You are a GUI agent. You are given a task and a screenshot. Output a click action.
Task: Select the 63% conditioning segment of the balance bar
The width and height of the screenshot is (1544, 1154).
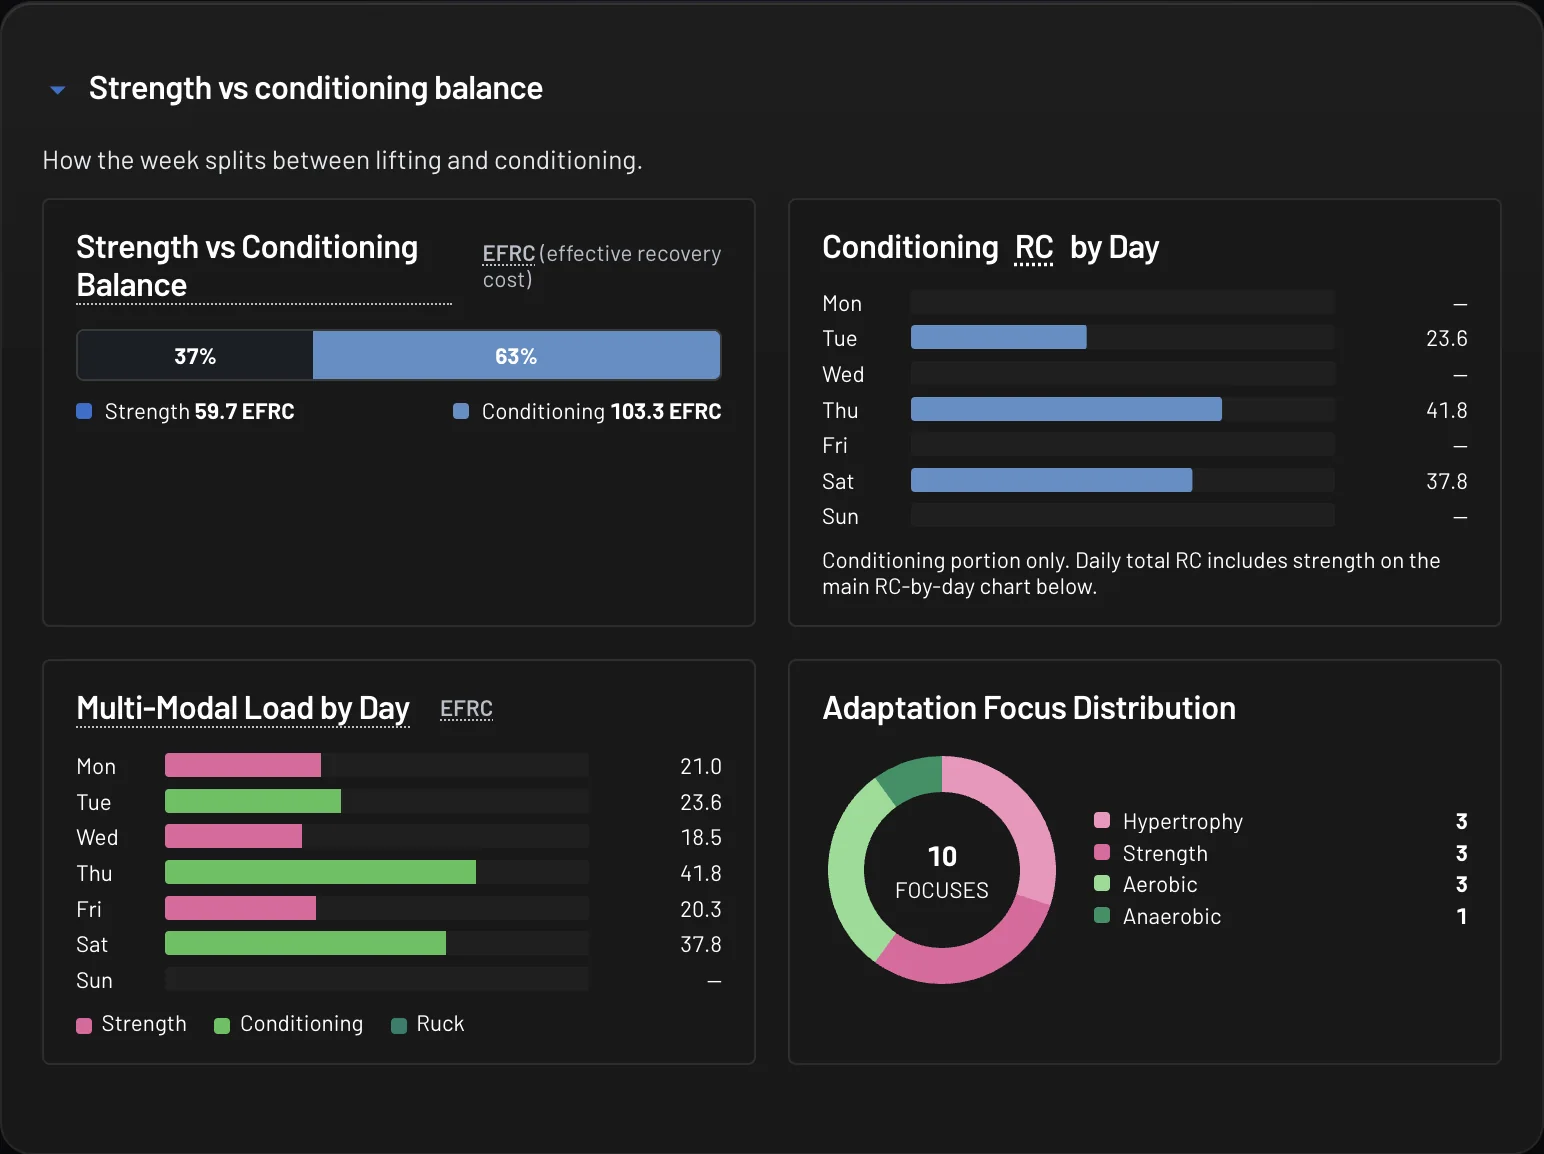516,356
